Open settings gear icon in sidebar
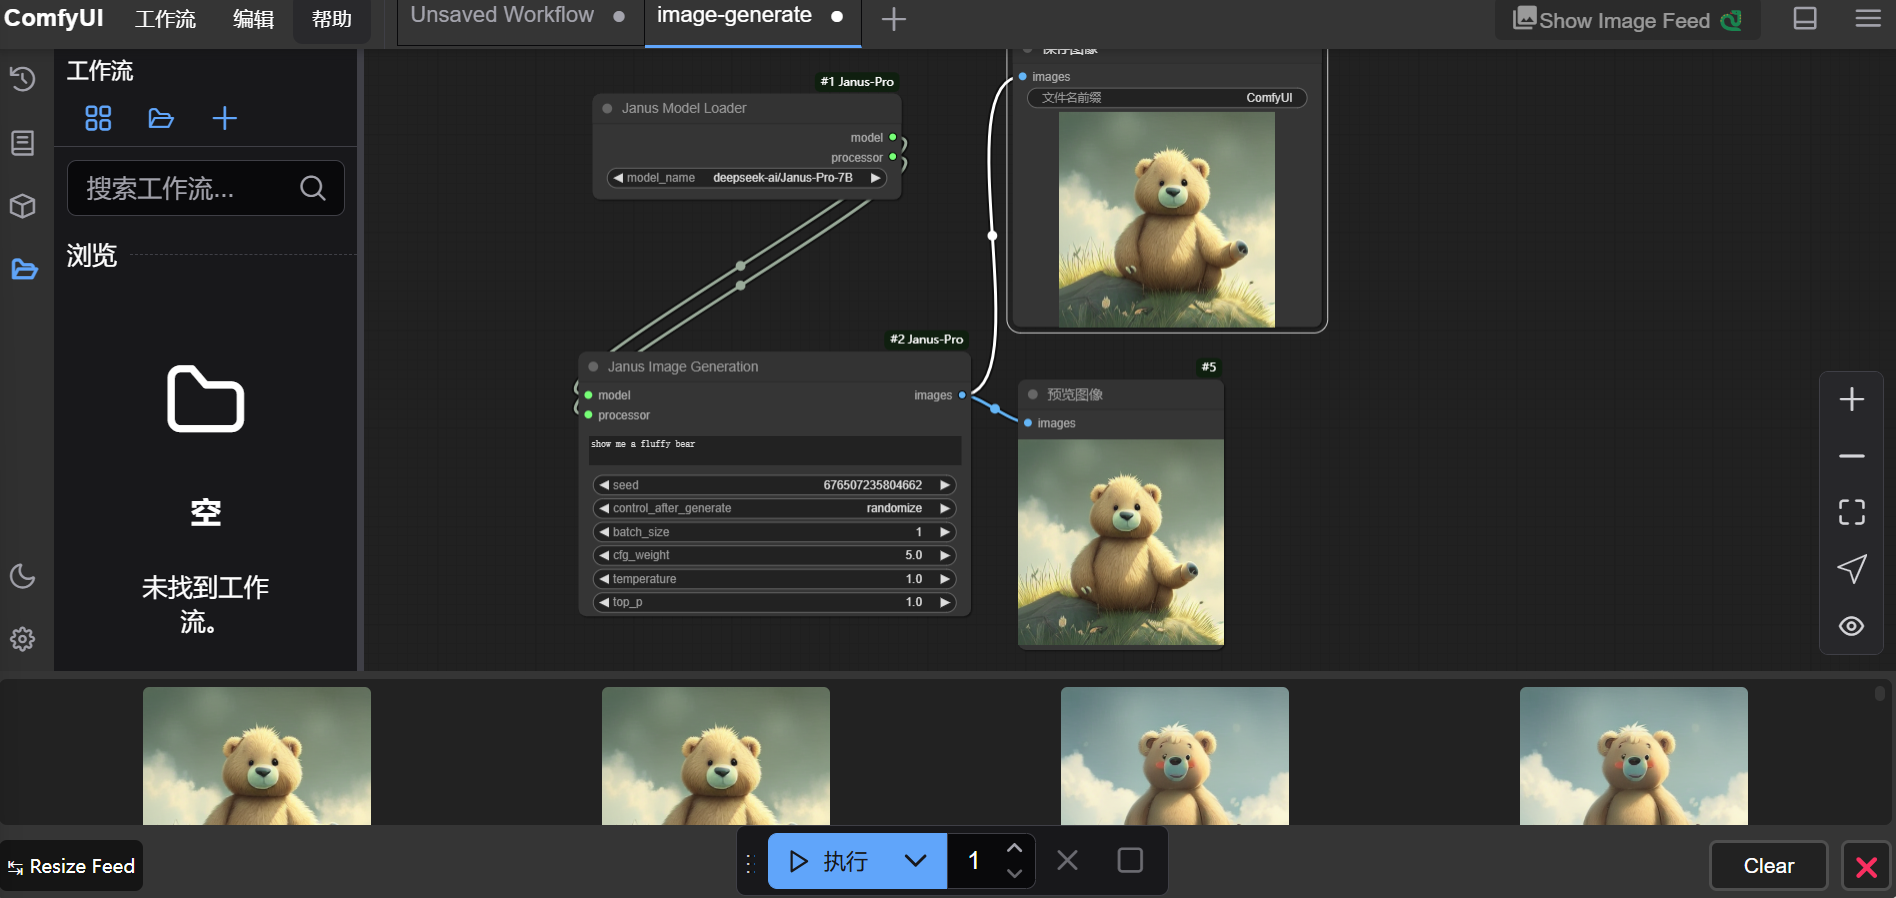1896x898 pixels. pos(22,639)
